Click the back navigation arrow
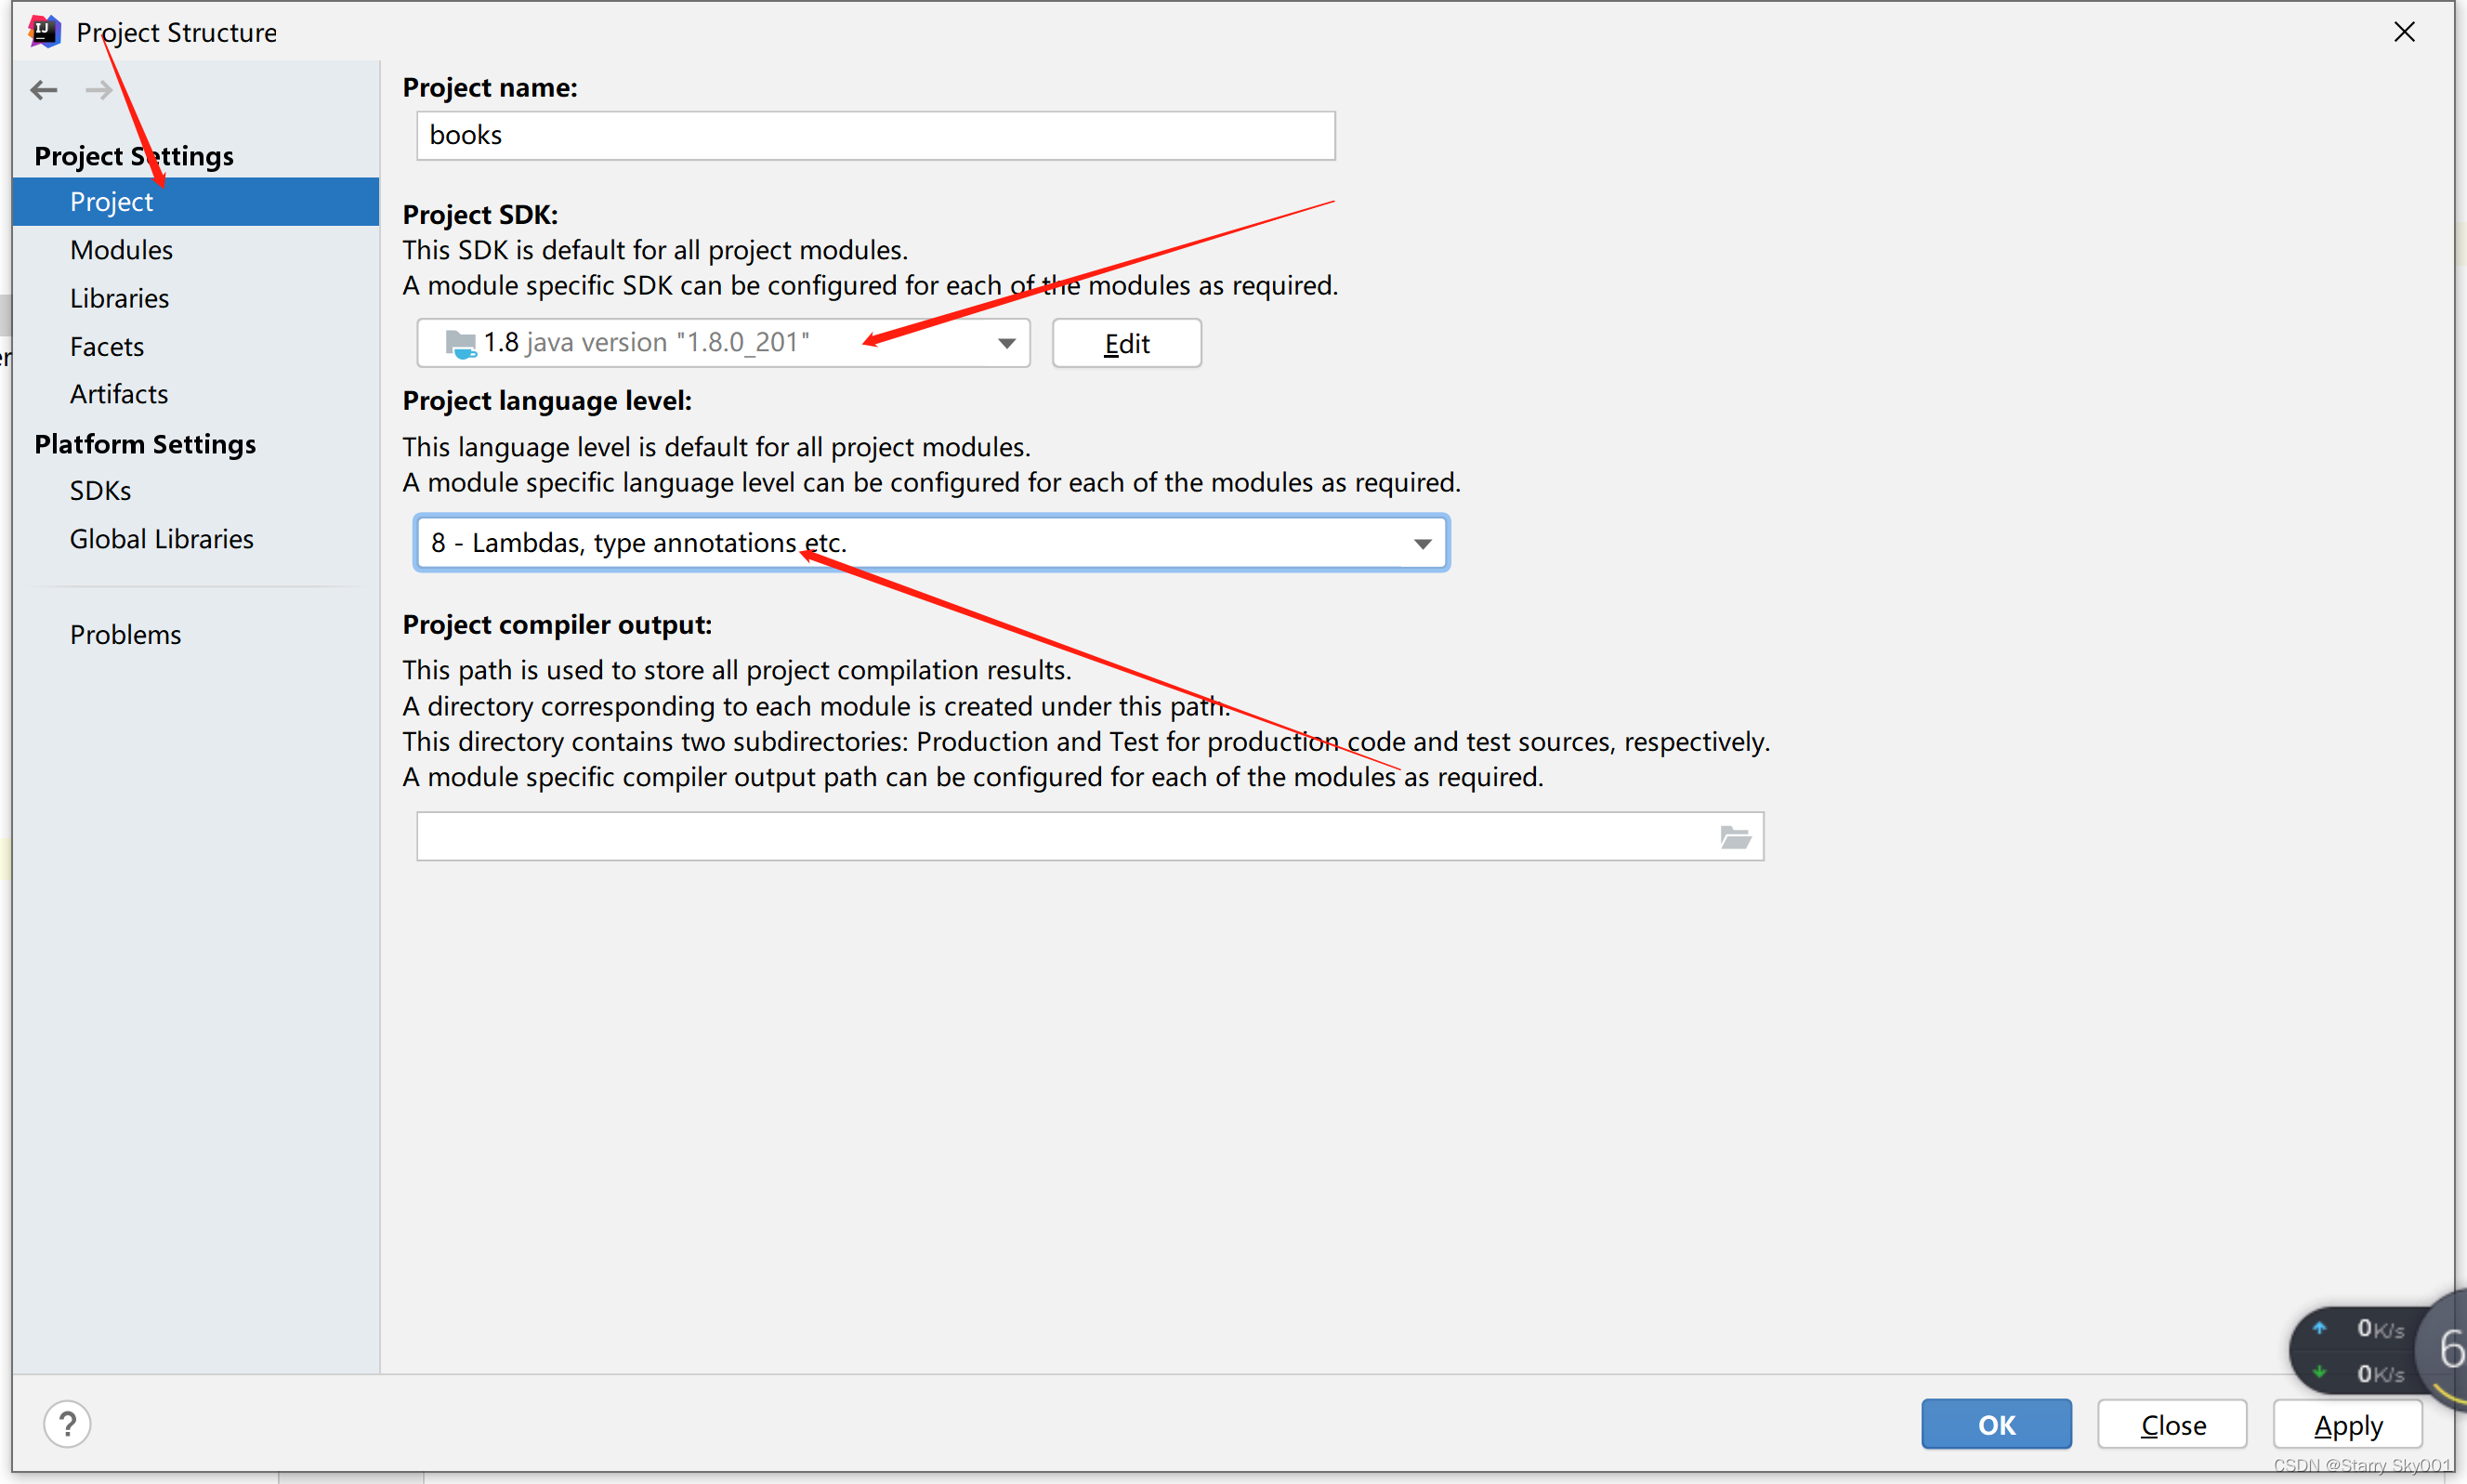This screenshot has height=1484, width=2467. coord(44,90)
